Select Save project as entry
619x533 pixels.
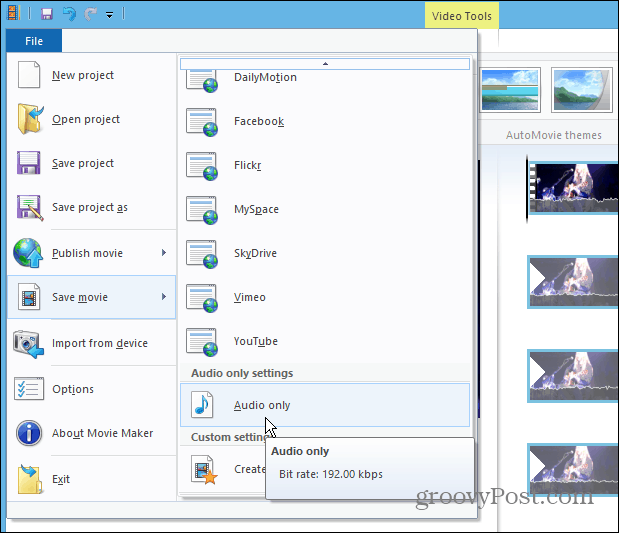[90, 207]
